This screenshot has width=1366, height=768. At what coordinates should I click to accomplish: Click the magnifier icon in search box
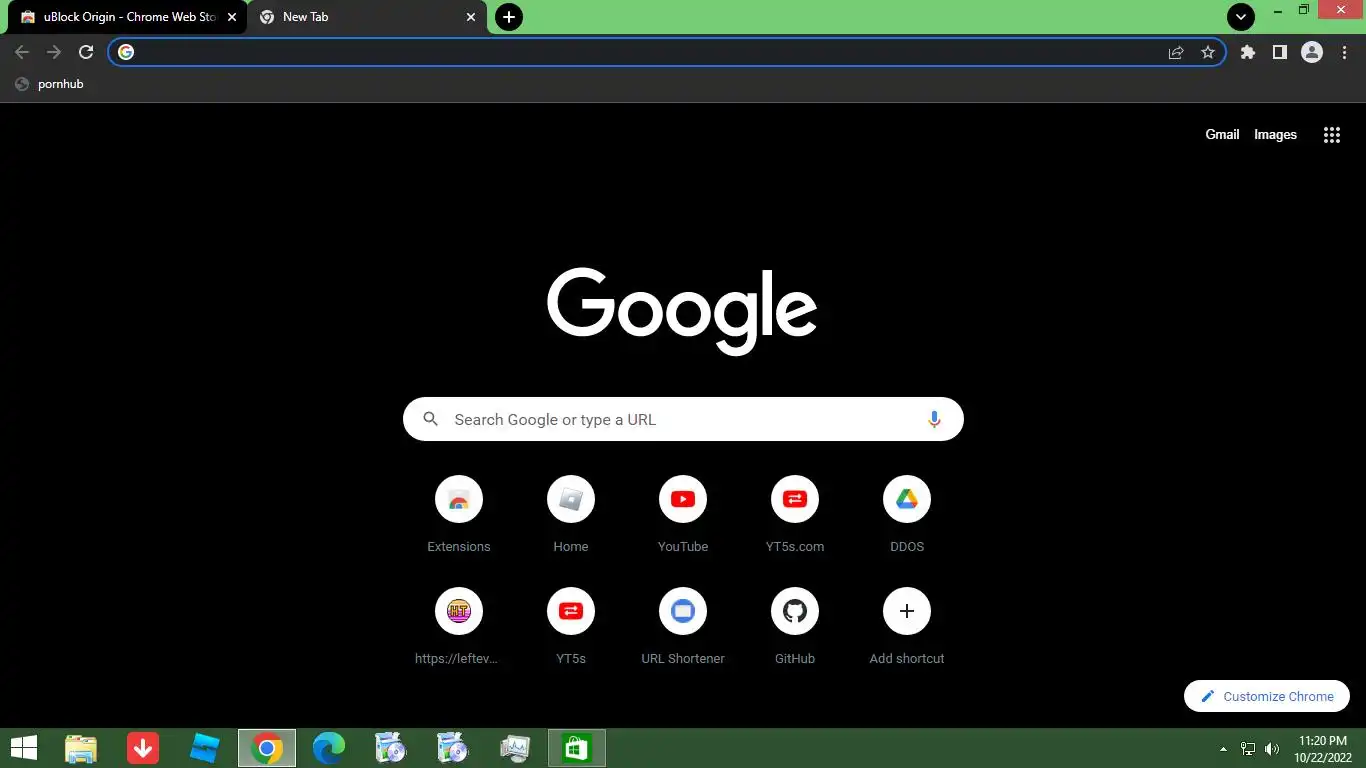[431, 419]
